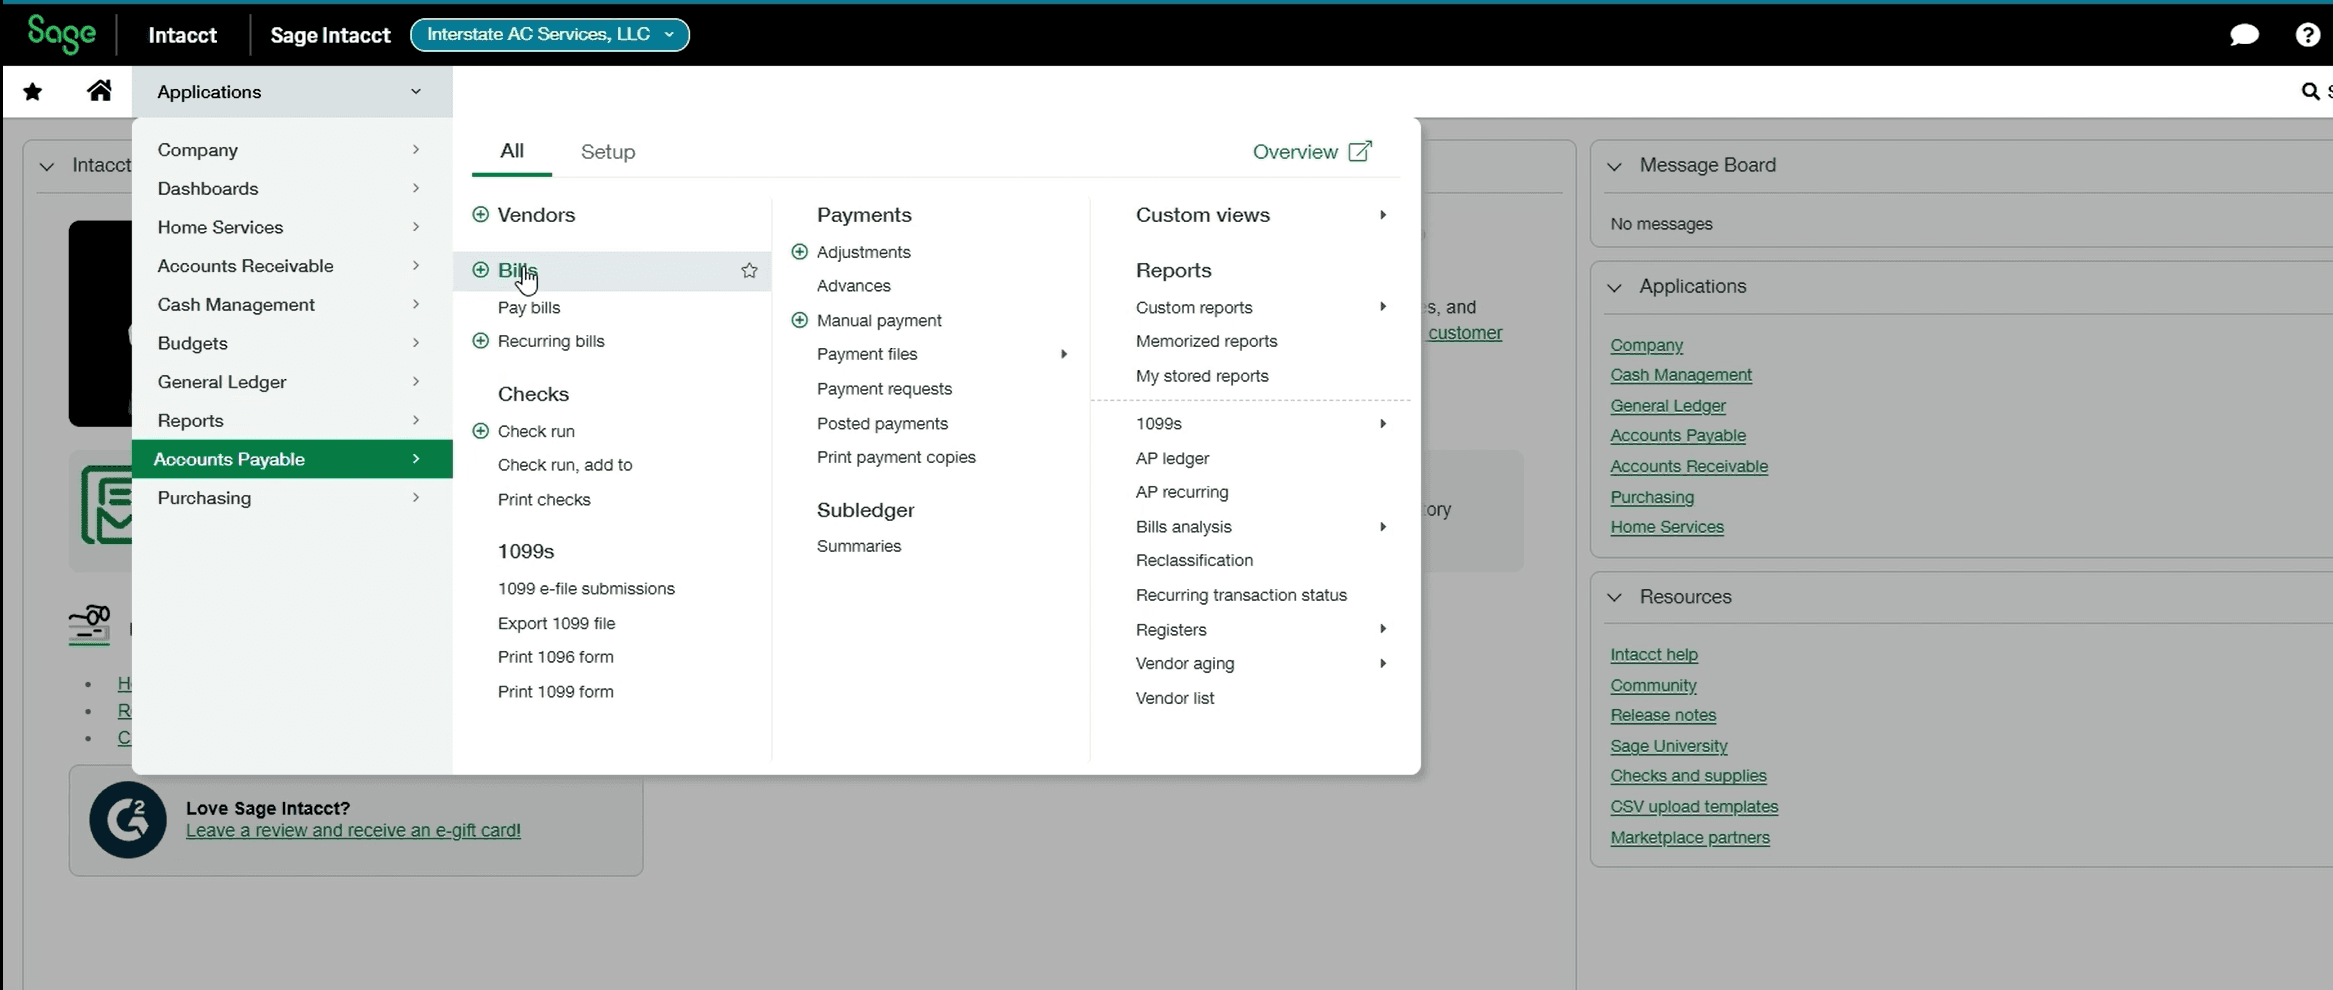Image resolution: width=2333 pixels, height=990 pixels.
Task: Open Advances under Payments
Action: coord(853,286)
